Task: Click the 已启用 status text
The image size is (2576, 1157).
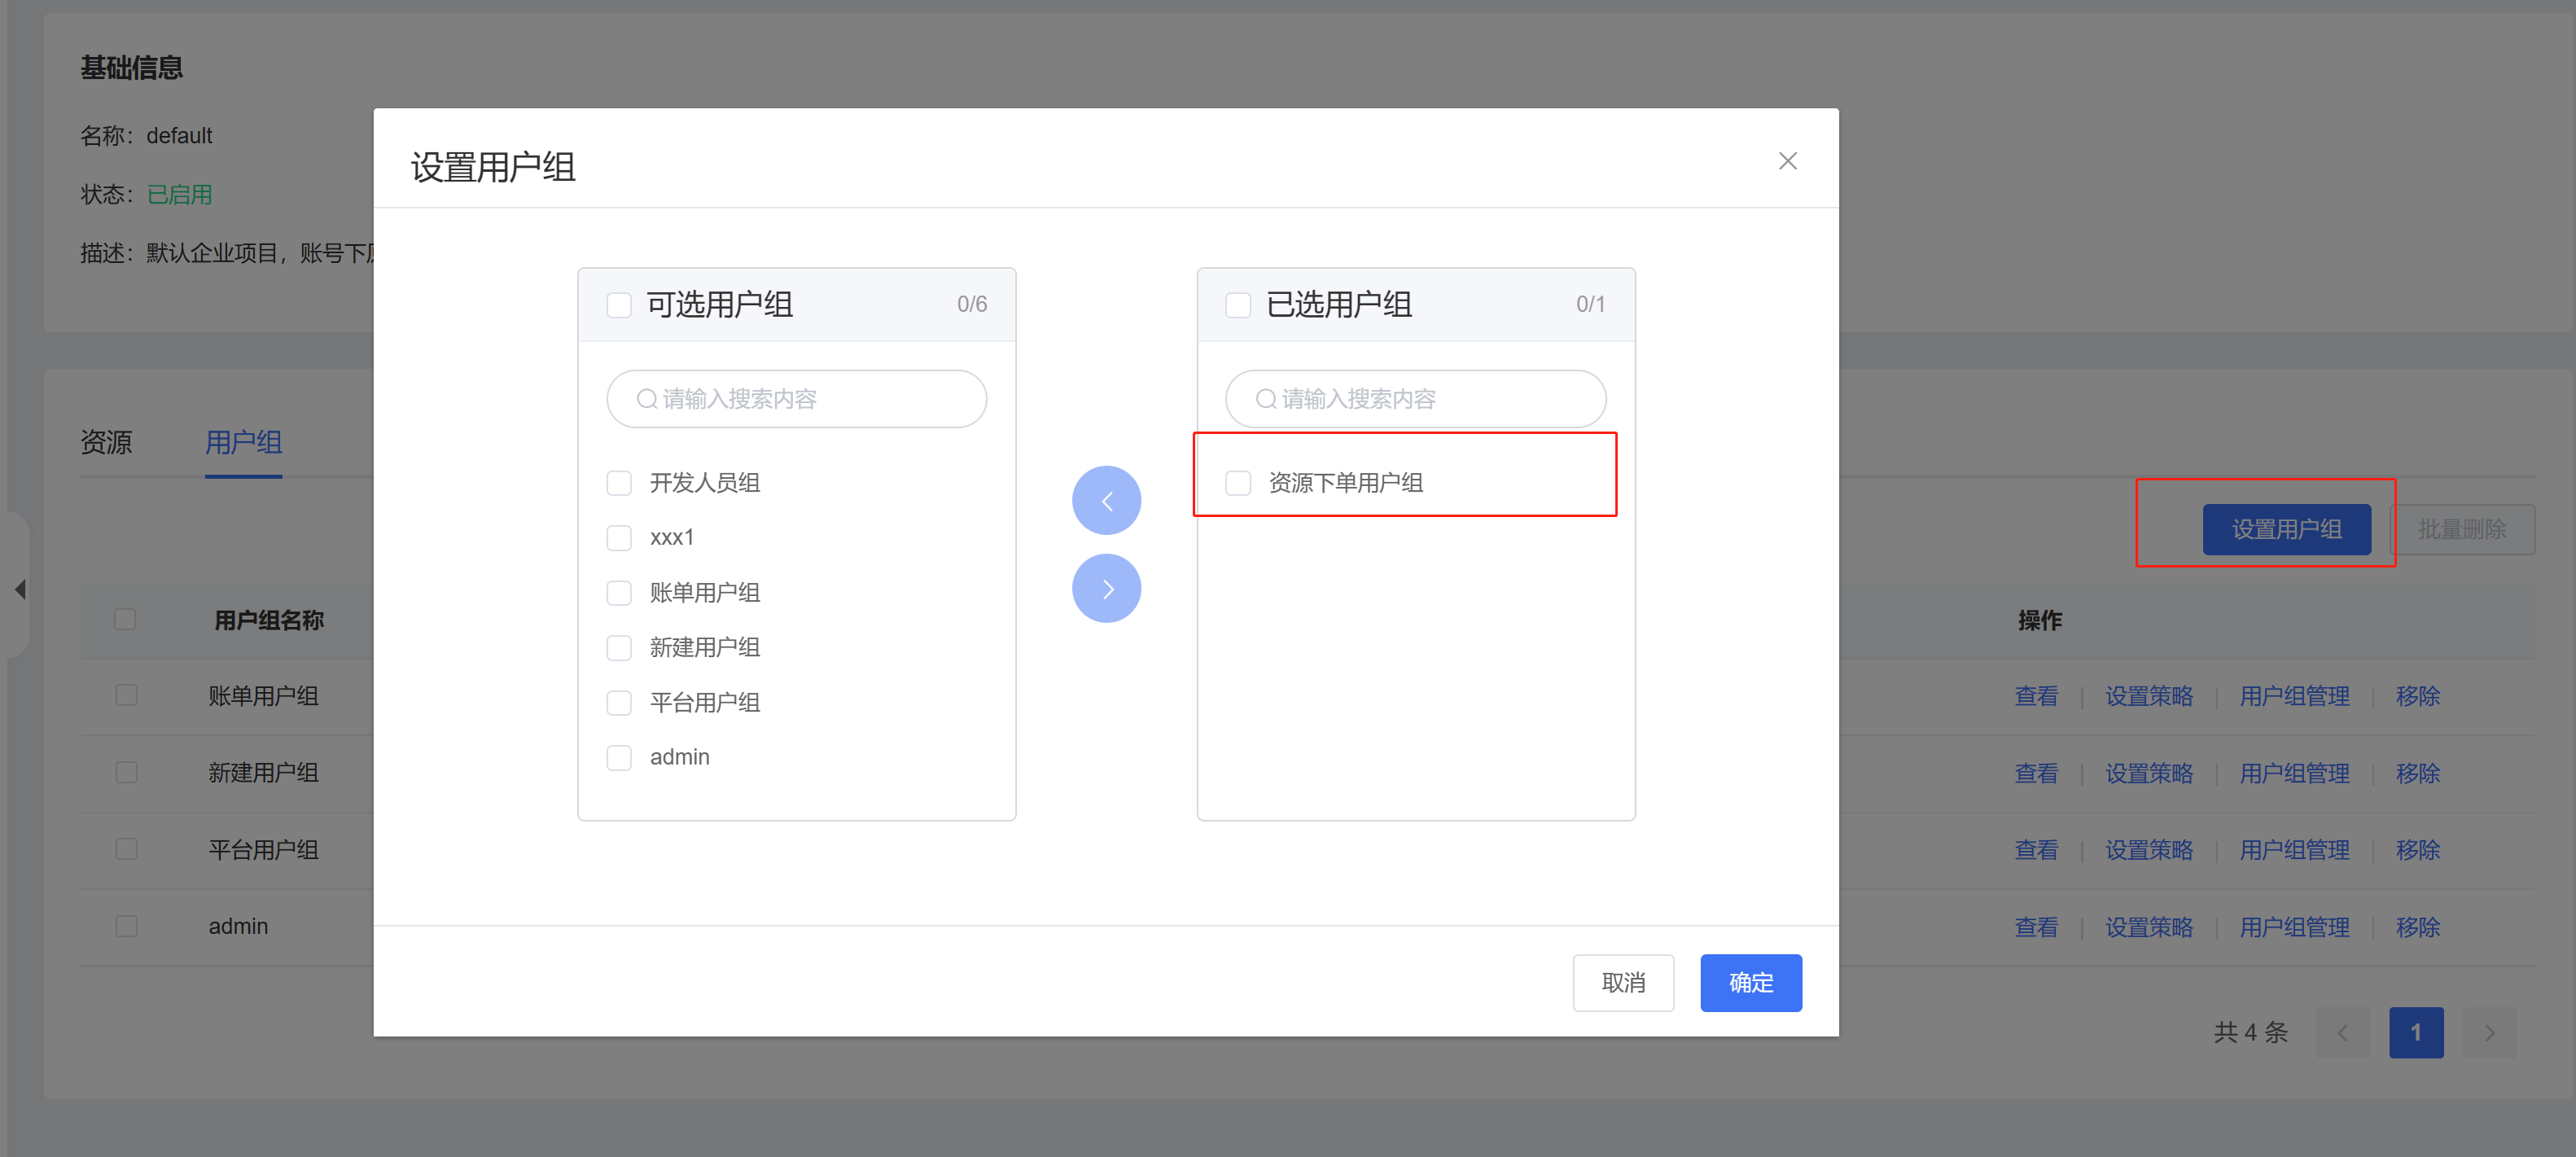Action: [x=179, y=194]
